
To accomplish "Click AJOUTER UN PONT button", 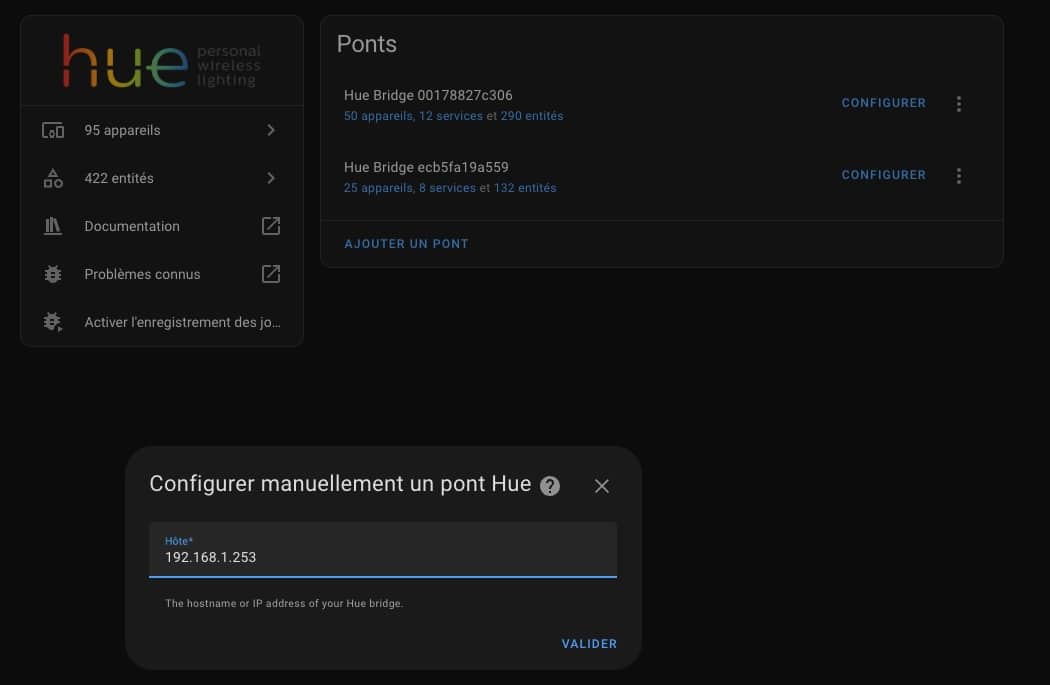I will coord(406,244).
